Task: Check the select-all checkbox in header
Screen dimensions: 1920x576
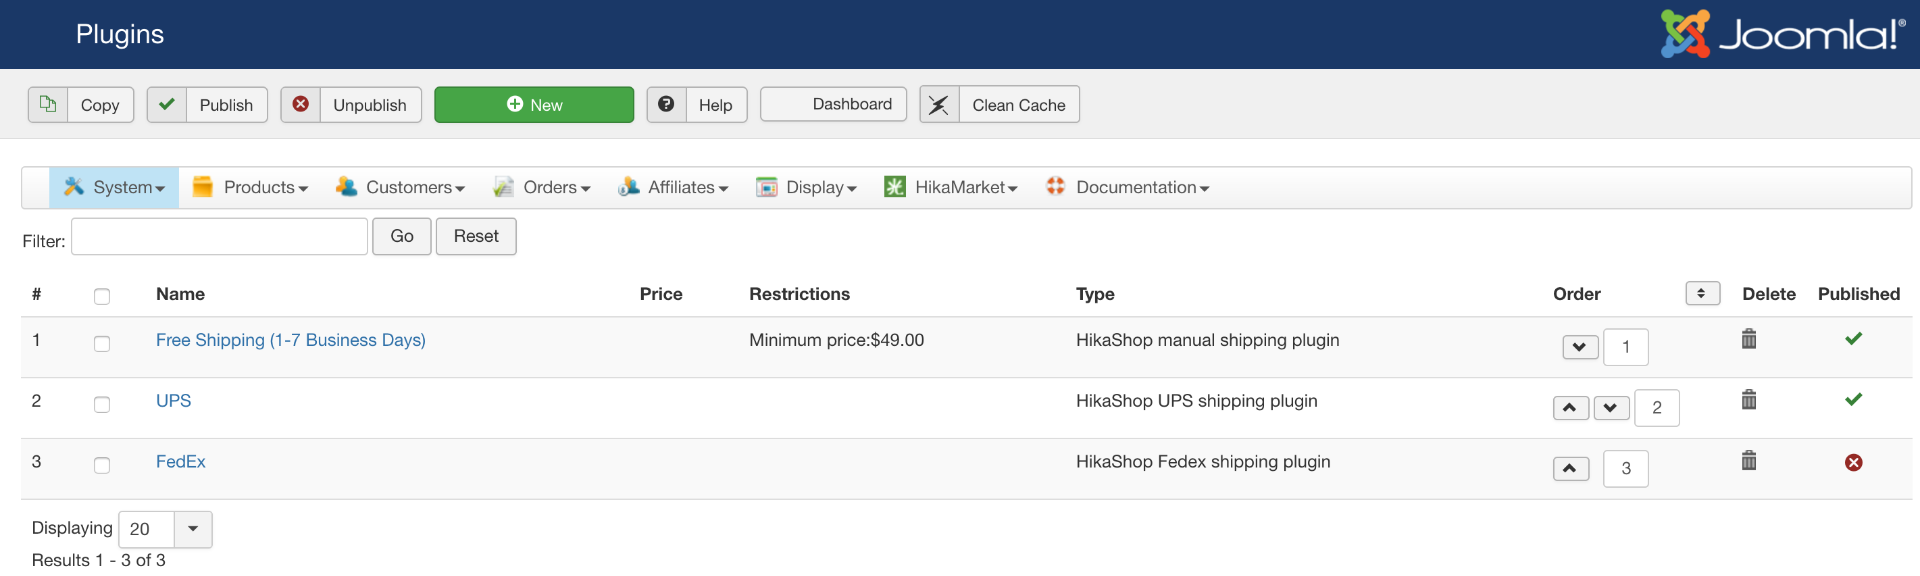Action: (x=102, y=296)
